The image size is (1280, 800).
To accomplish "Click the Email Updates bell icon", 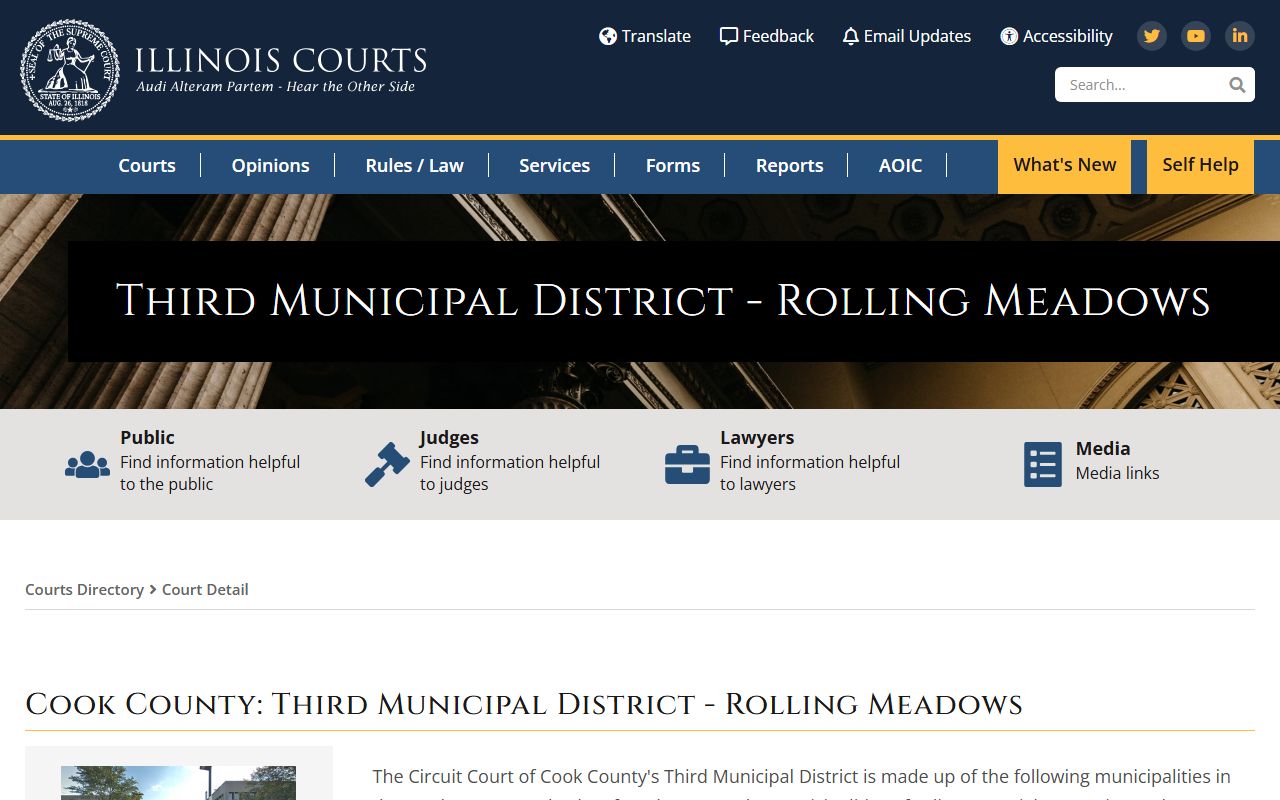I will 851,36.
